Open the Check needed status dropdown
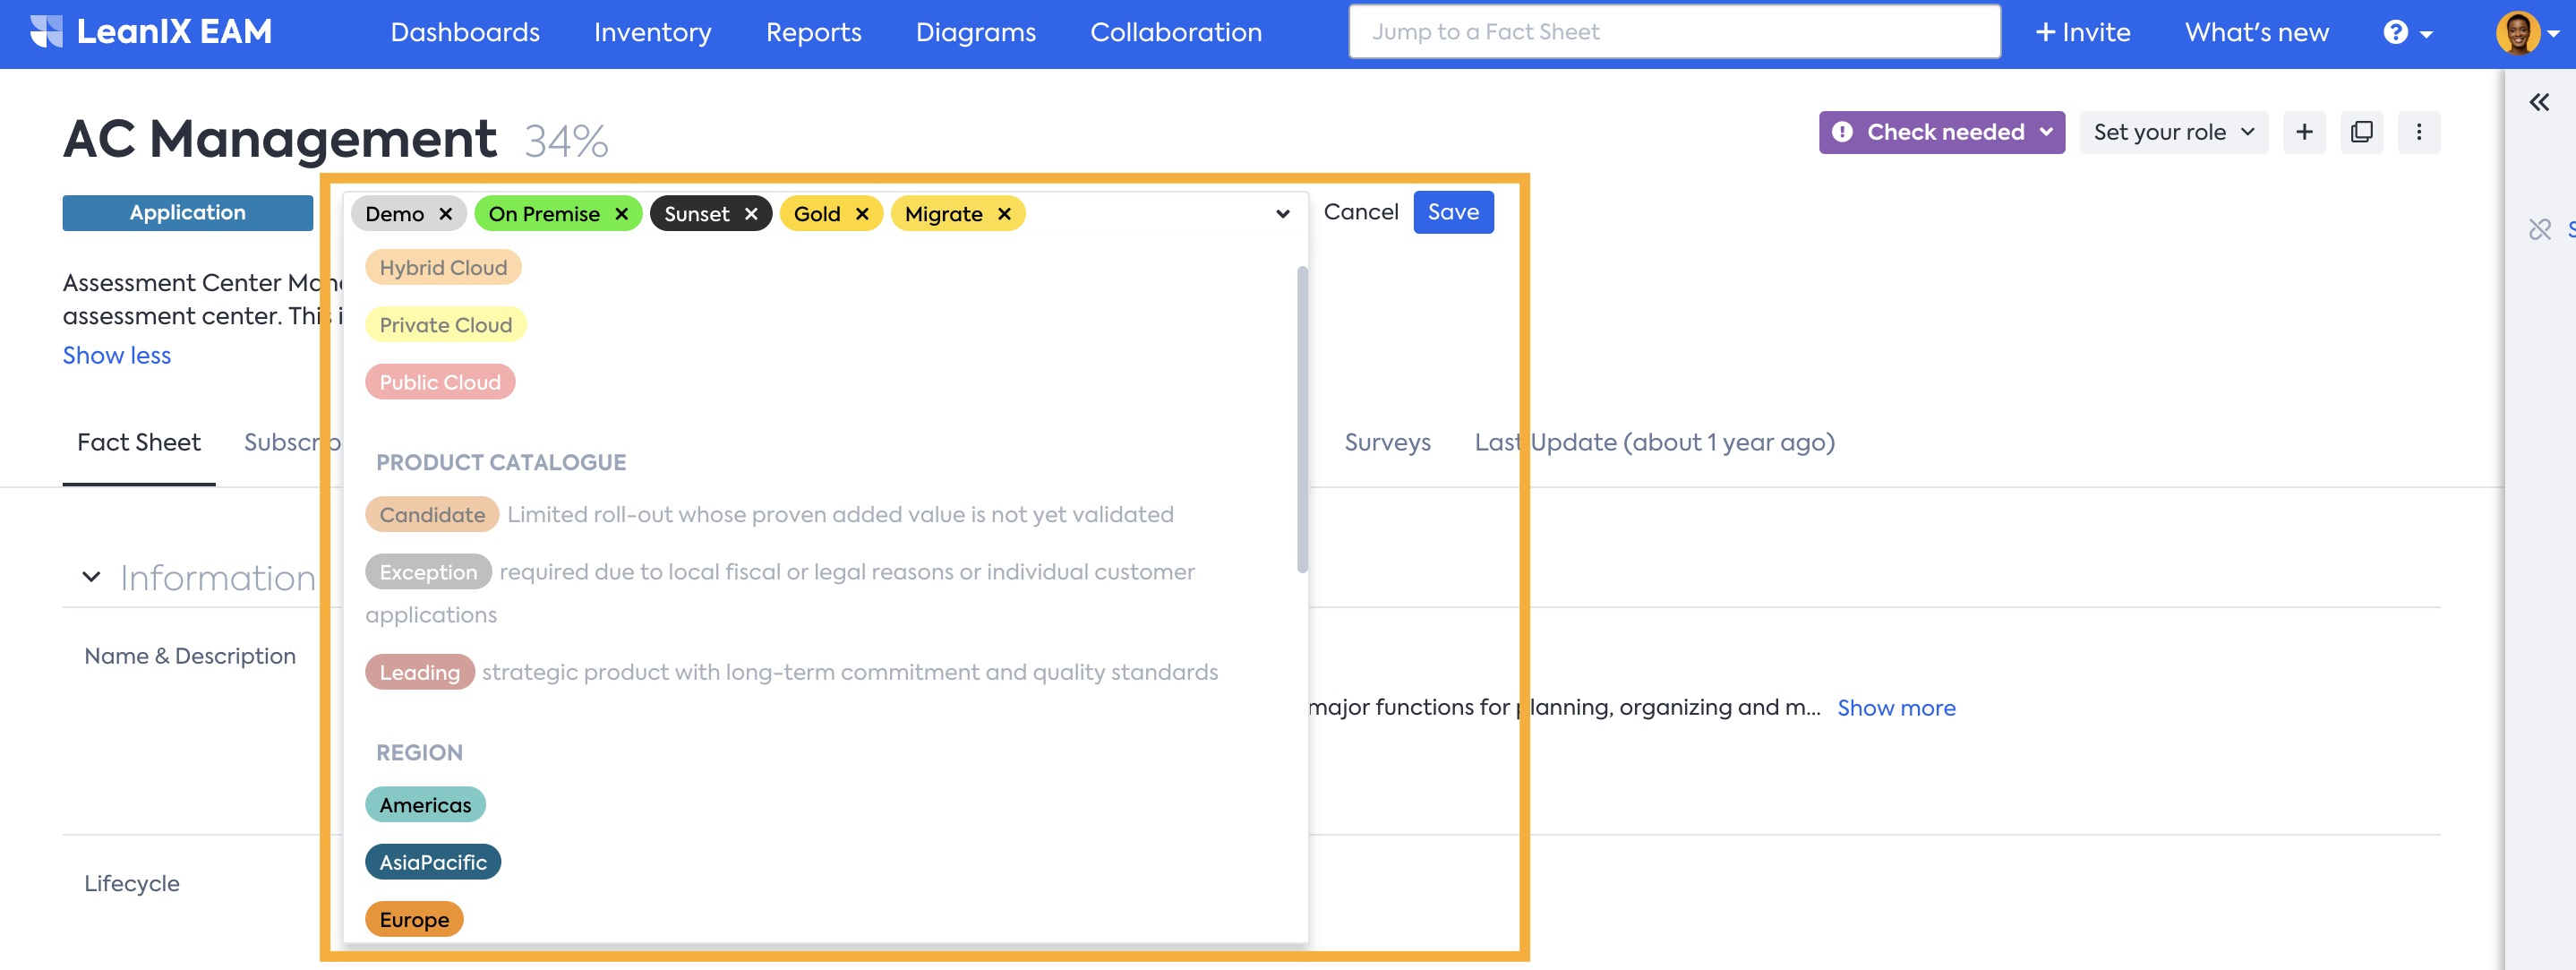Viewport: 2576px width, 970px height. [x=1941, y=132]
